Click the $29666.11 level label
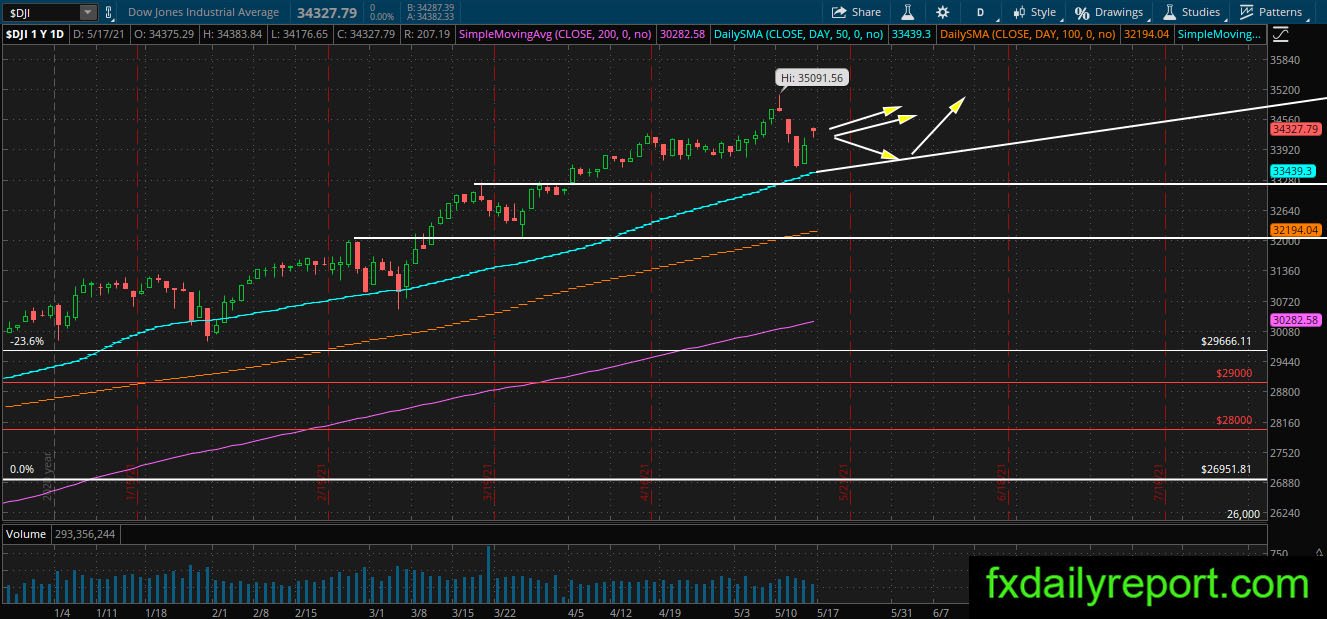This screenshot has width=1327, height=619. click(1226, 341)
